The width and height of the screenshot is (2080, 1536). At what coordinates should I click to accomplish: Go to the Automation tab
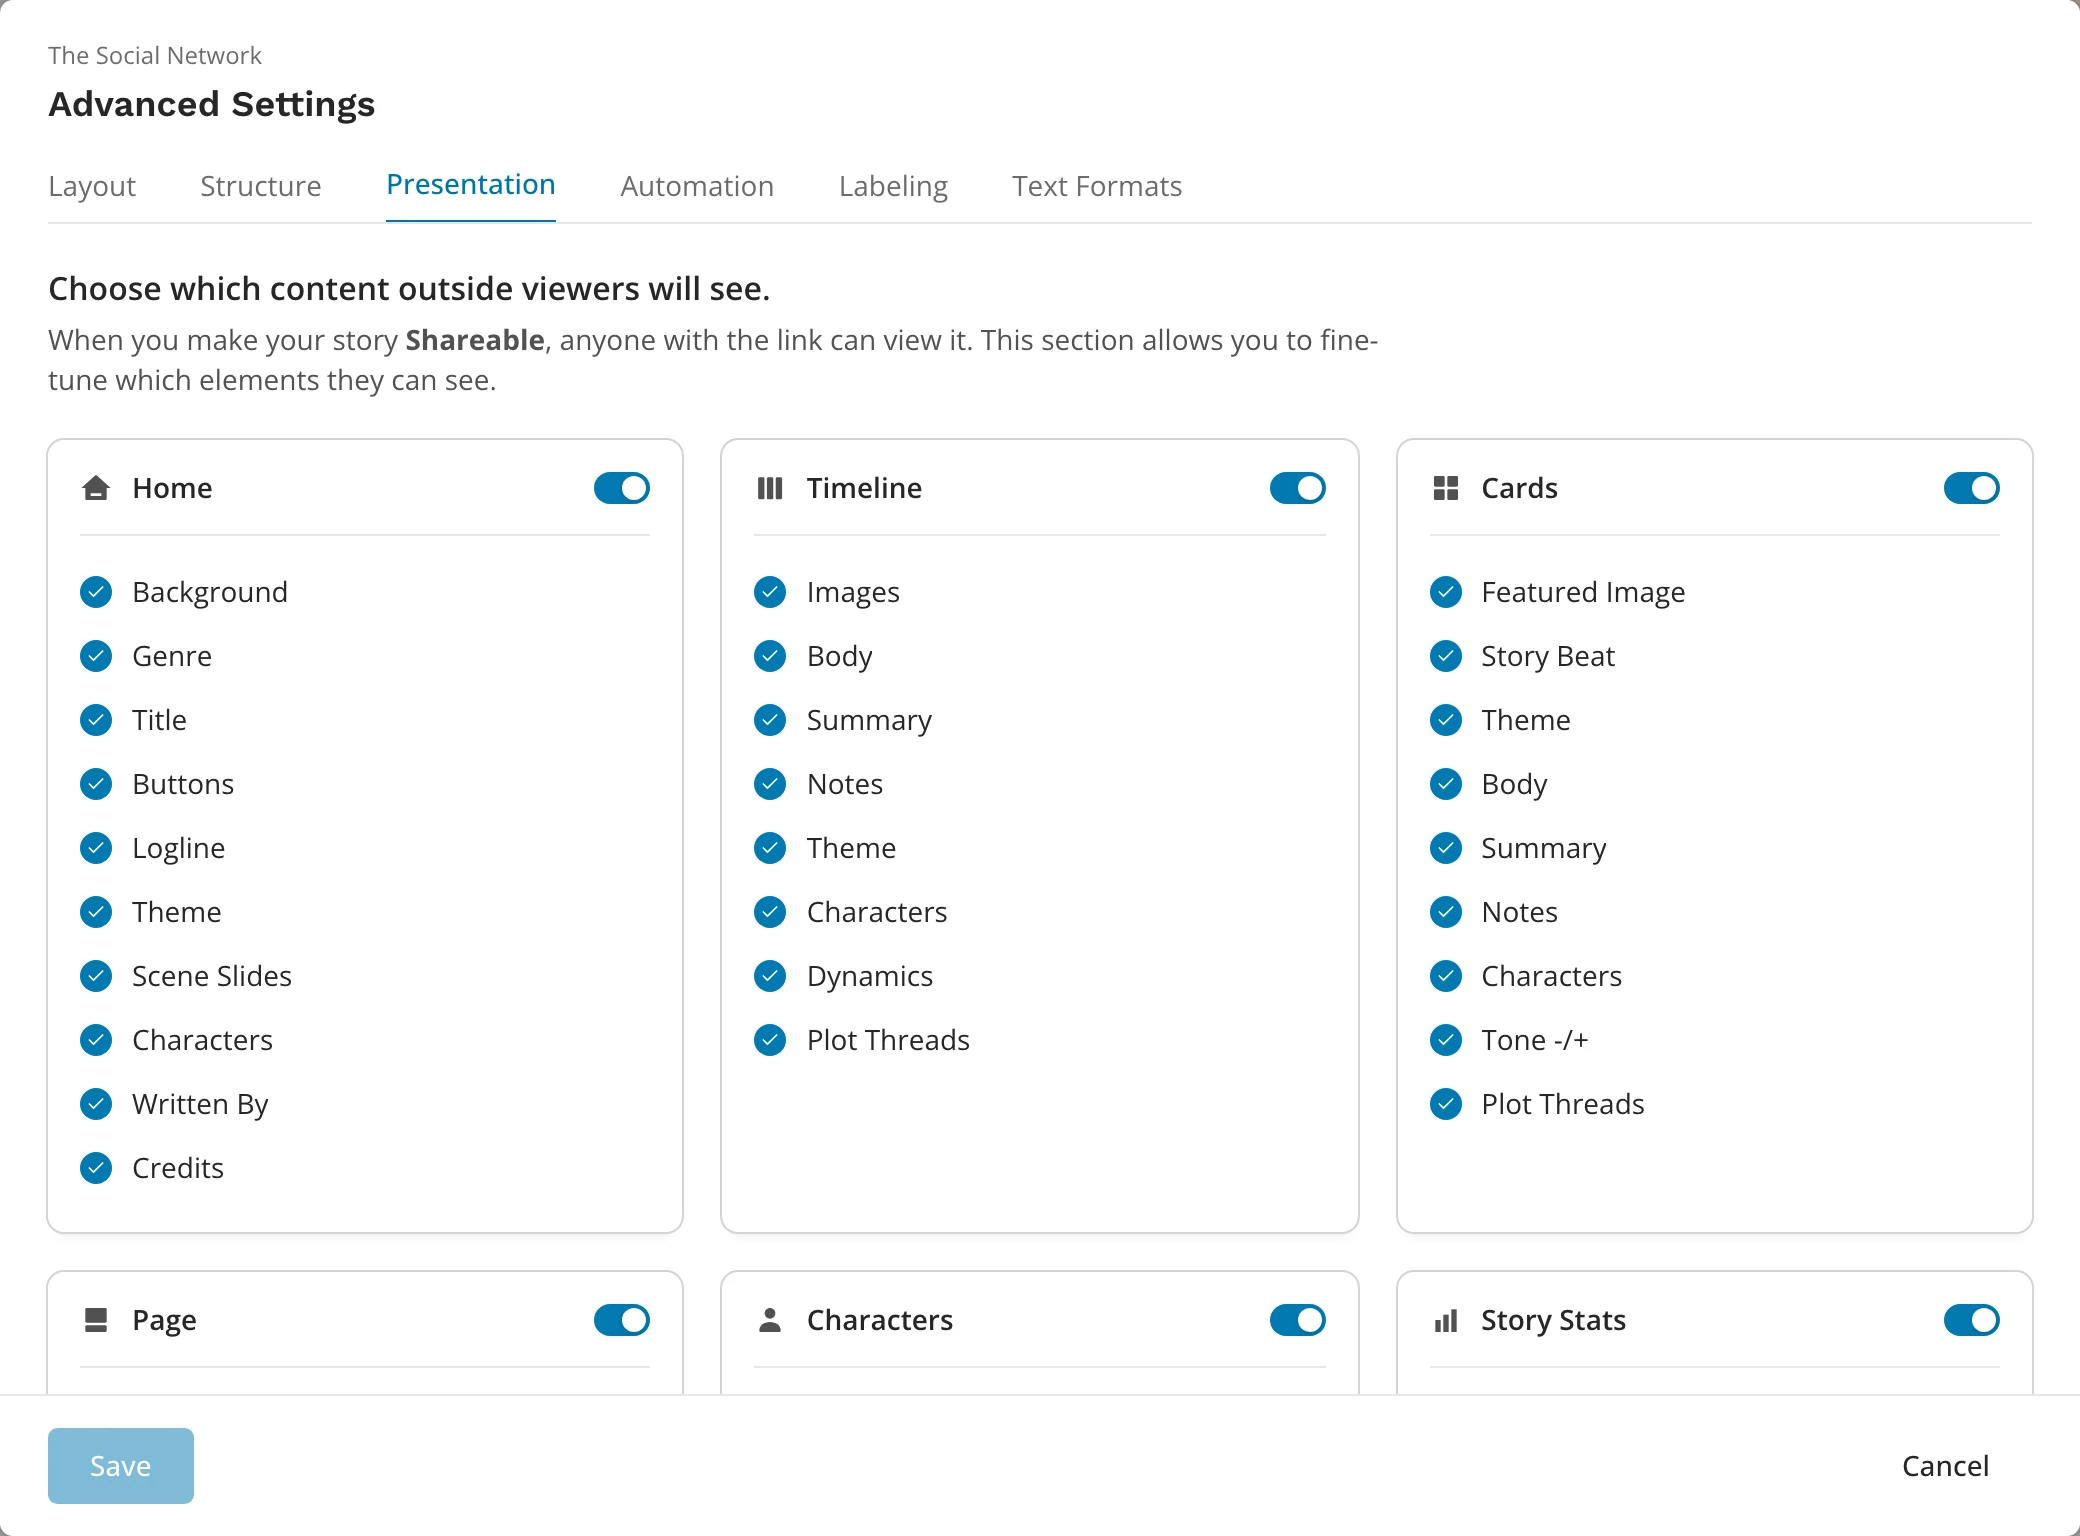[x=697, y=187]
